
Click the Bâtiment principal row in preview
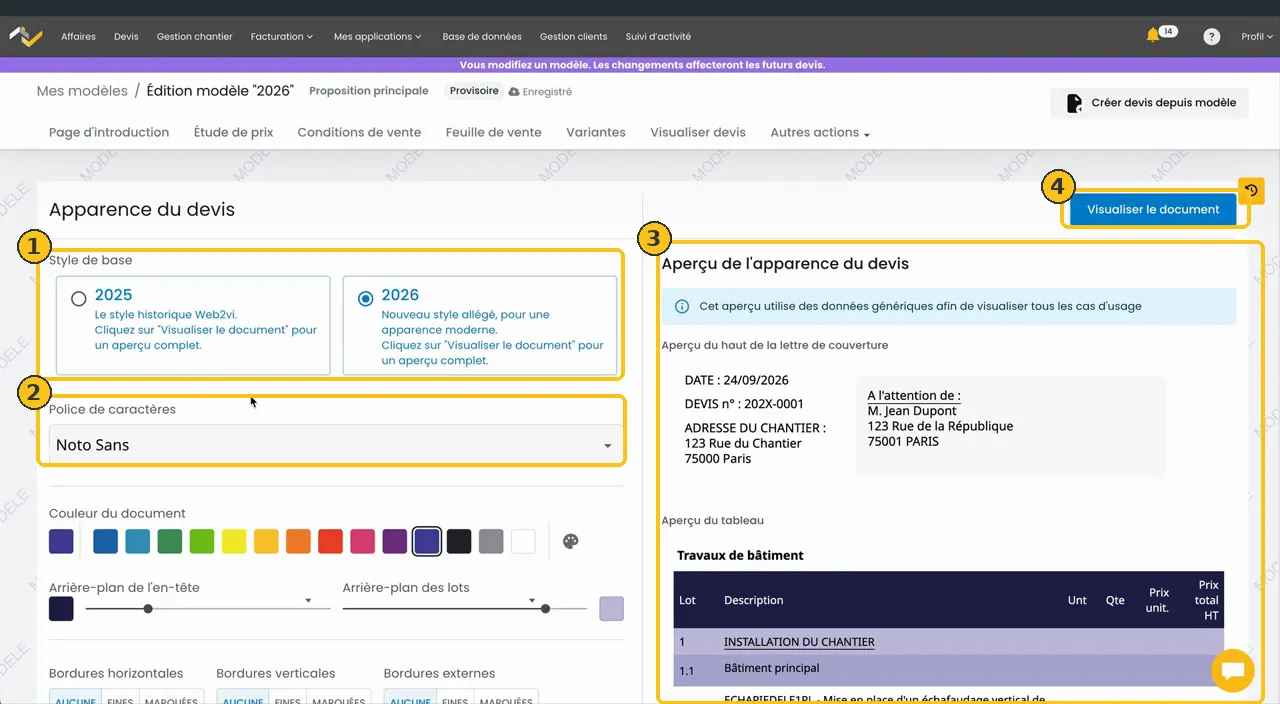pos(948,669)
